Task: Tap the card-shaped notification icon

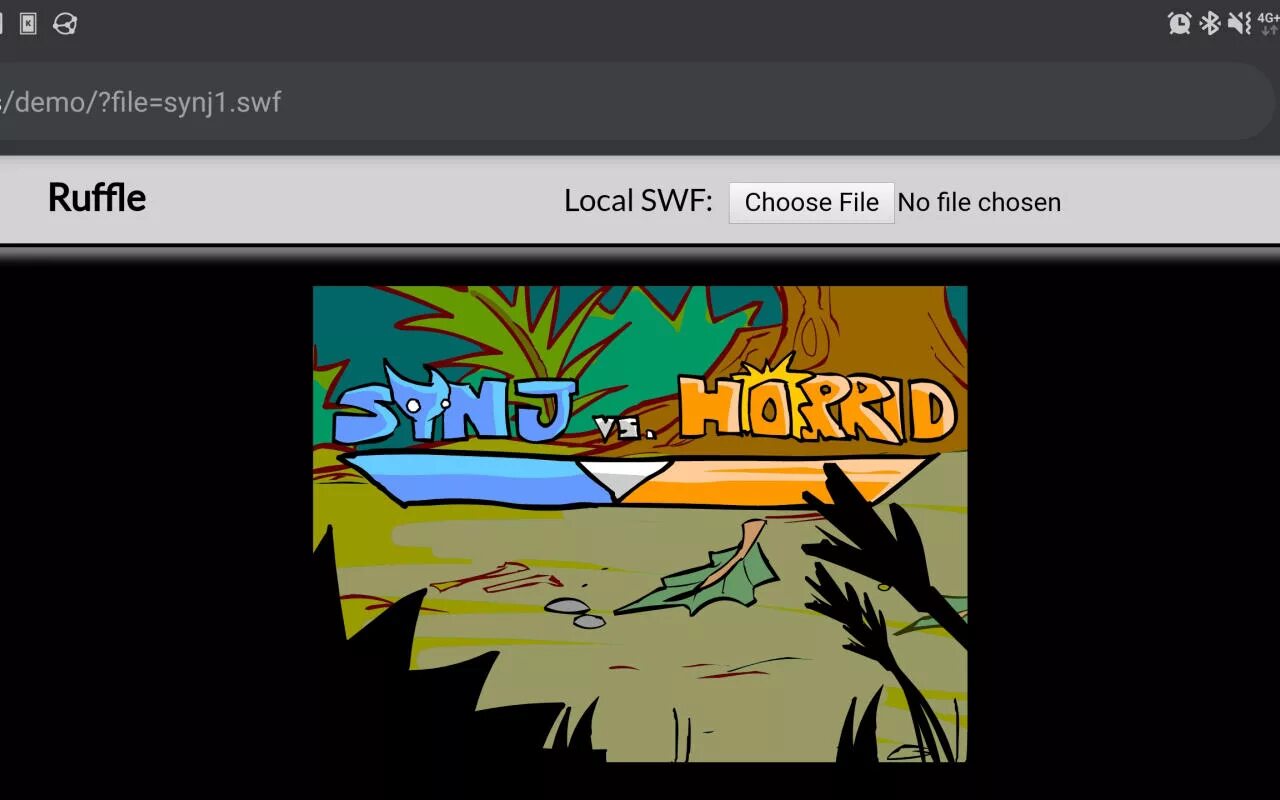Action: (x=28, y=23)
